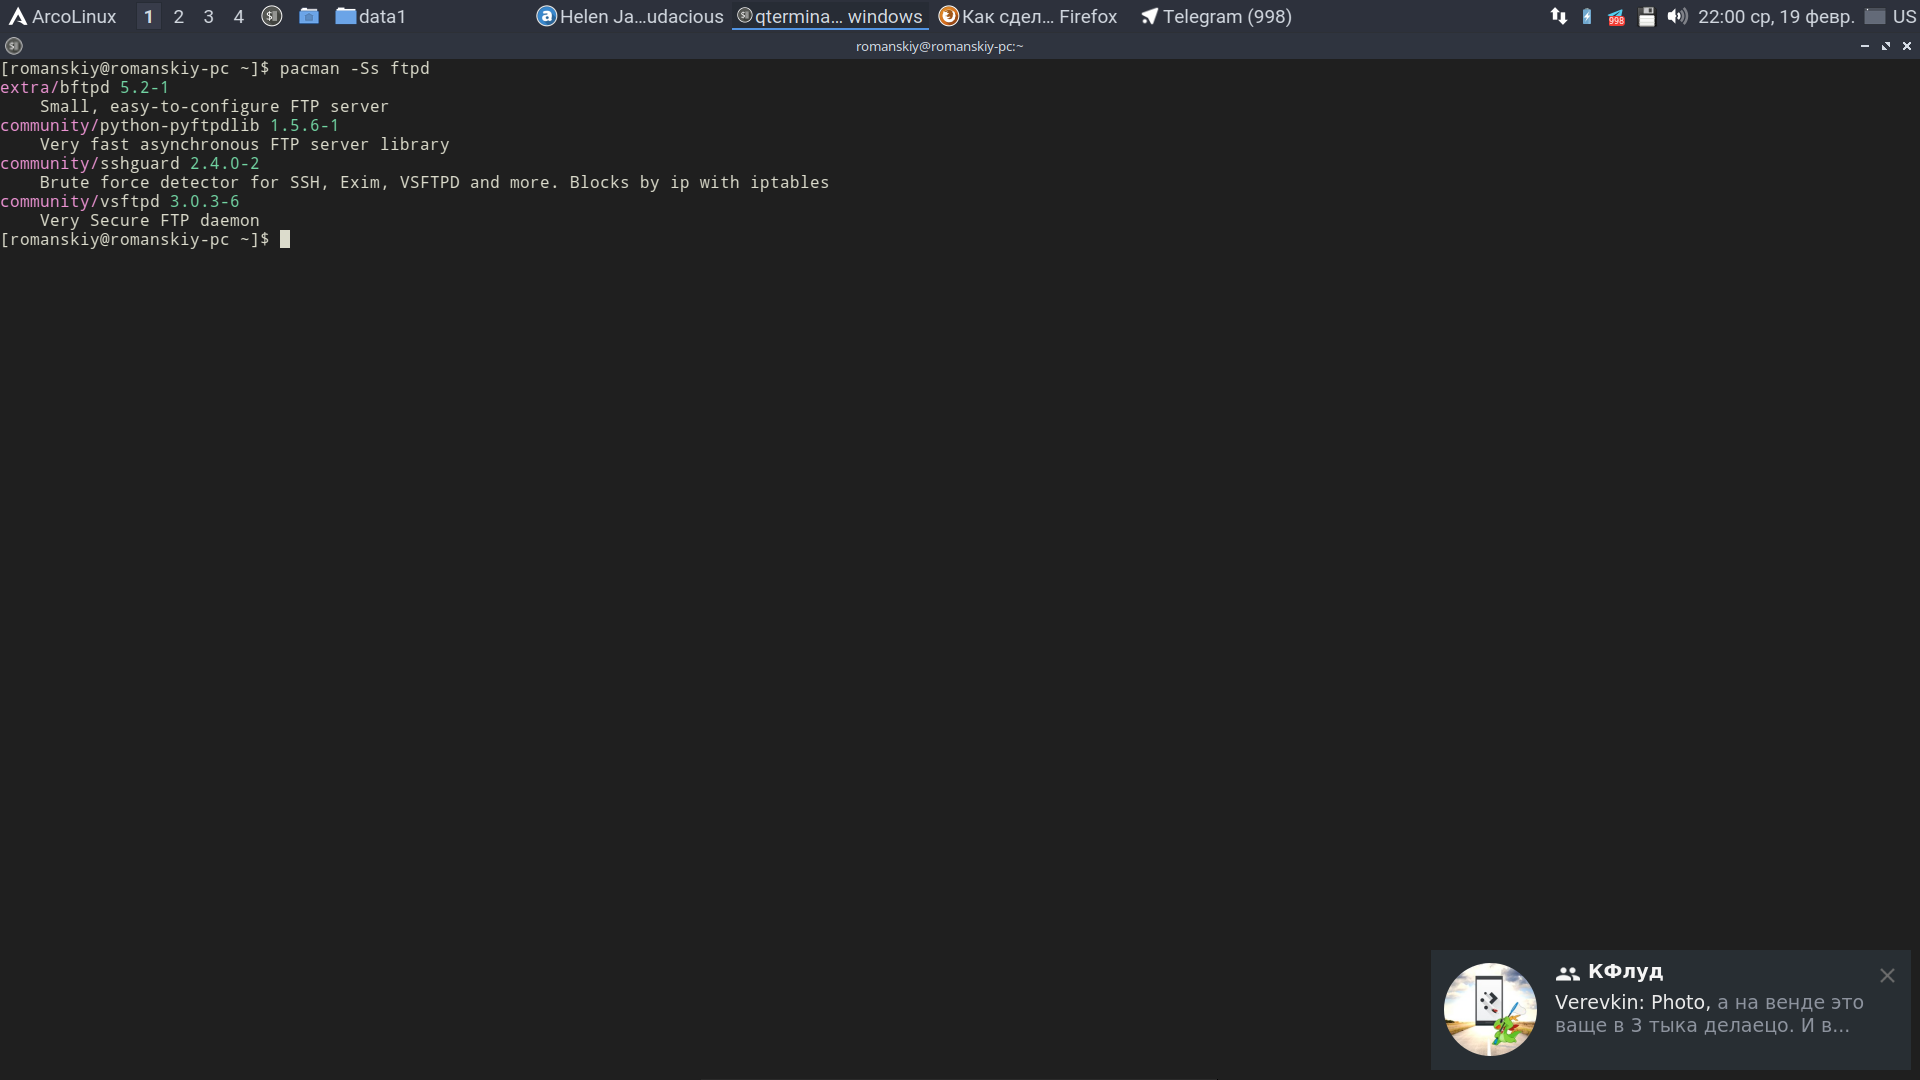Open Telegram tray icon with 998 badge

tap(1616, 16)
